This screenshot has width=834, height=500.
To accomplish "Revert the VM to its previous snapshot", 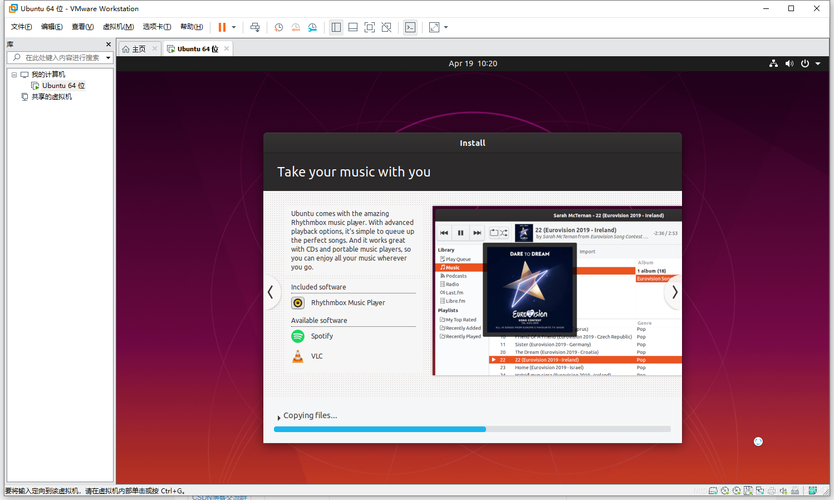I will (295, 27).
